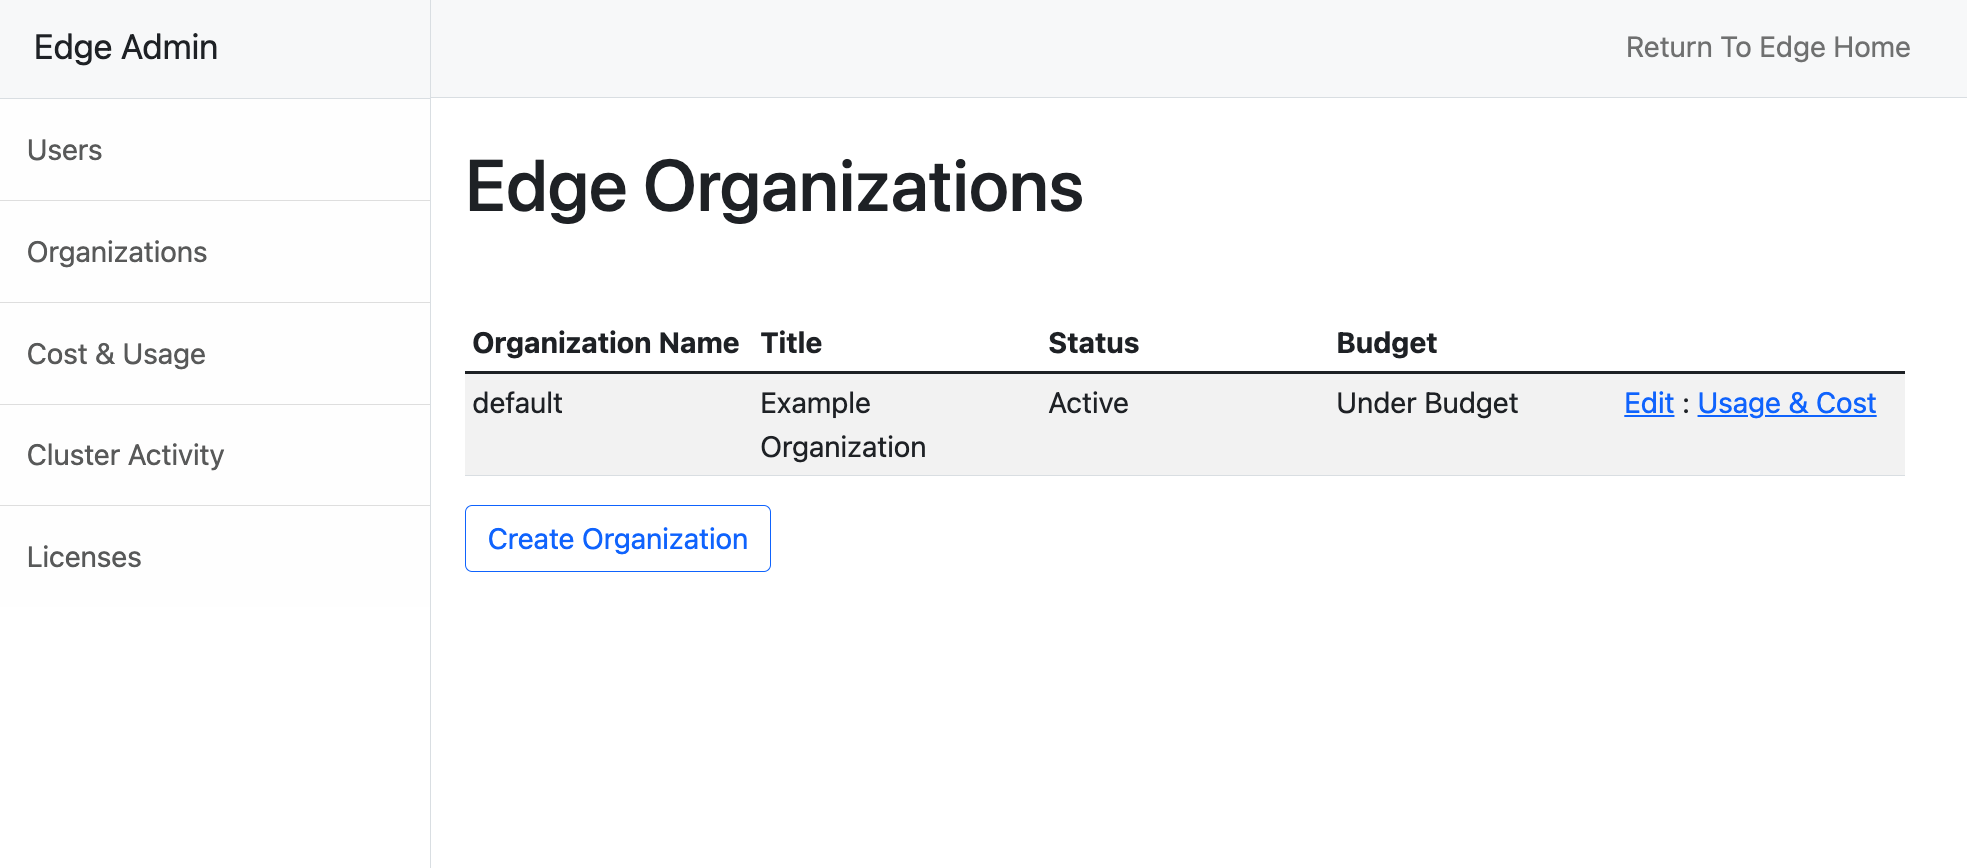This screenshot has height=868, width=1967.
Task: Click the Status column header
Action: [x=1093, y=343]
